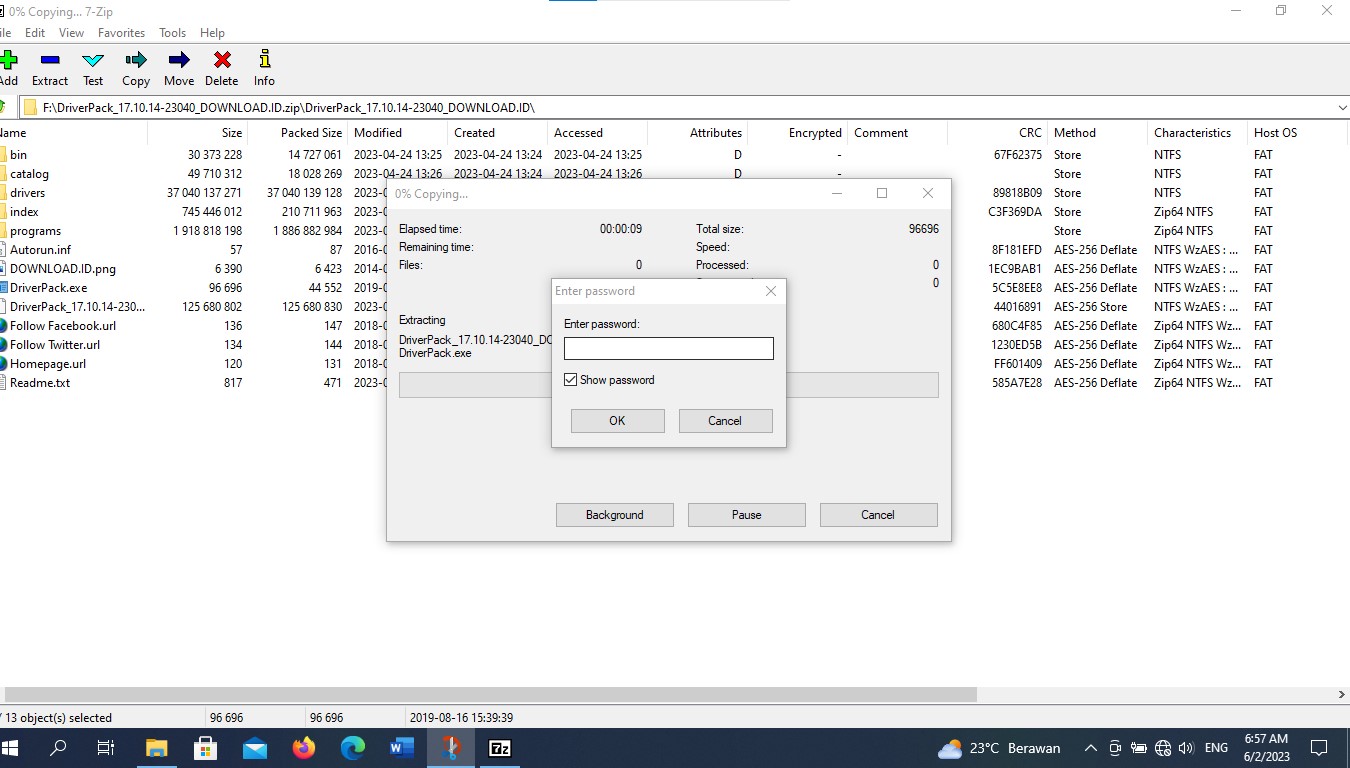Open File Explorer from taskbar
This screenshot has width=1350, height=768.
(157, 748)
